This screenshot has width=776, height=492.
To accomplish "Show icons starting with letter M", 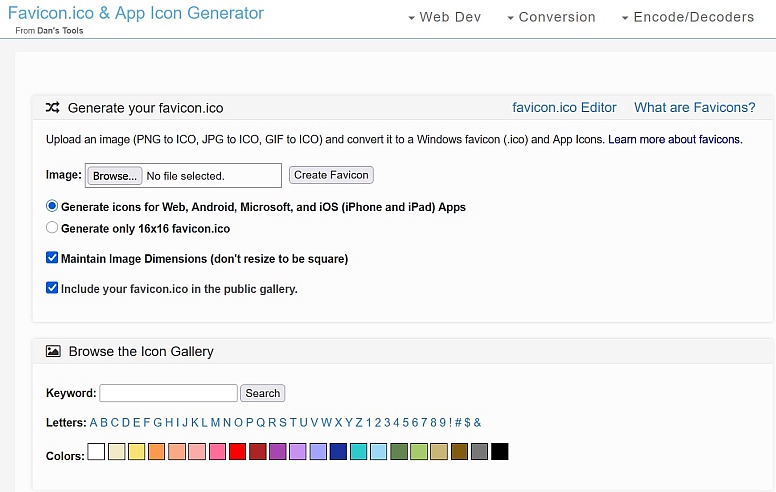I will (215, 423).
